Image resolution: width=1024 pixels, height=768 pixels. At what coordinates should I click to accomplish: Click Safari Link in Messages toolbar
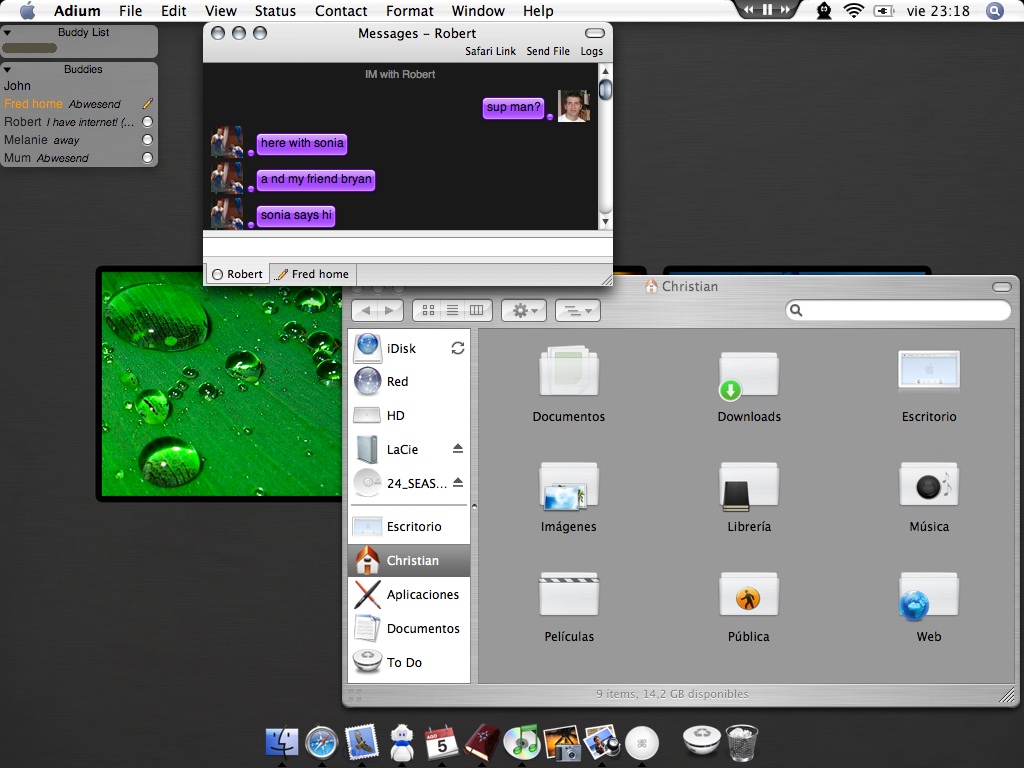click(490, 51)
